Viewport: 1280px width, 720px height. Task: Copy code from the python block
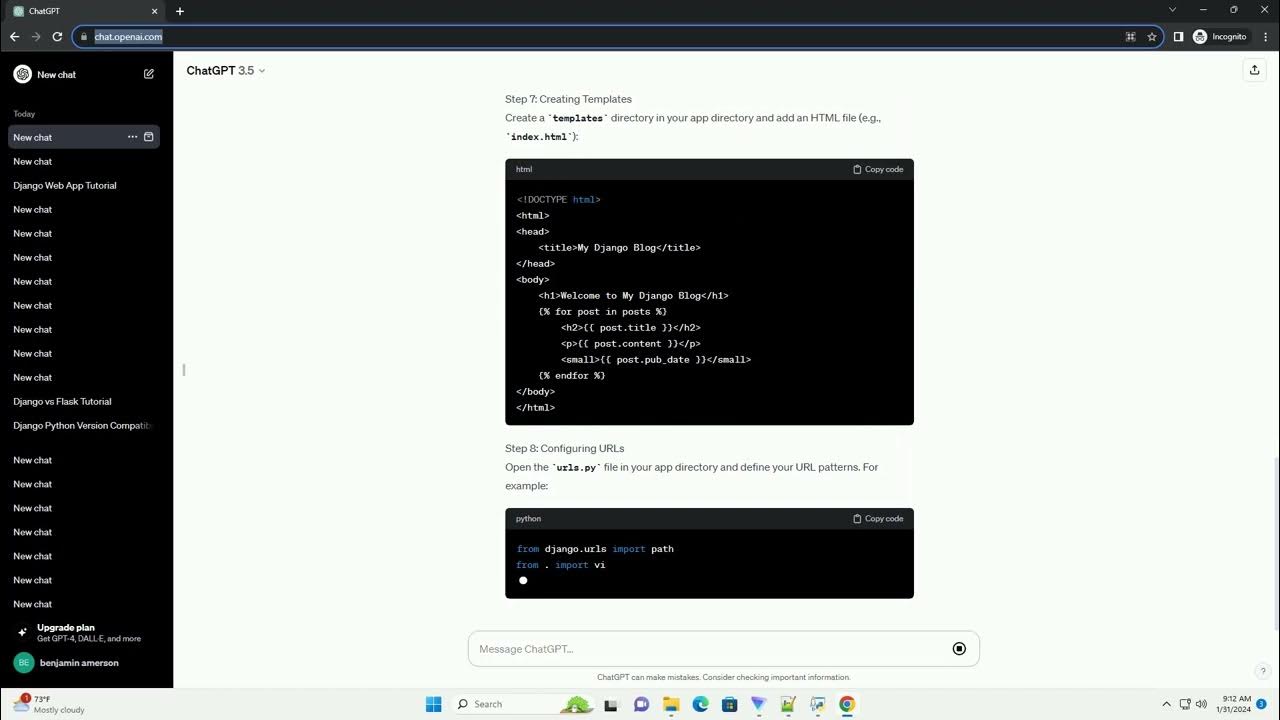pos(878,518)
